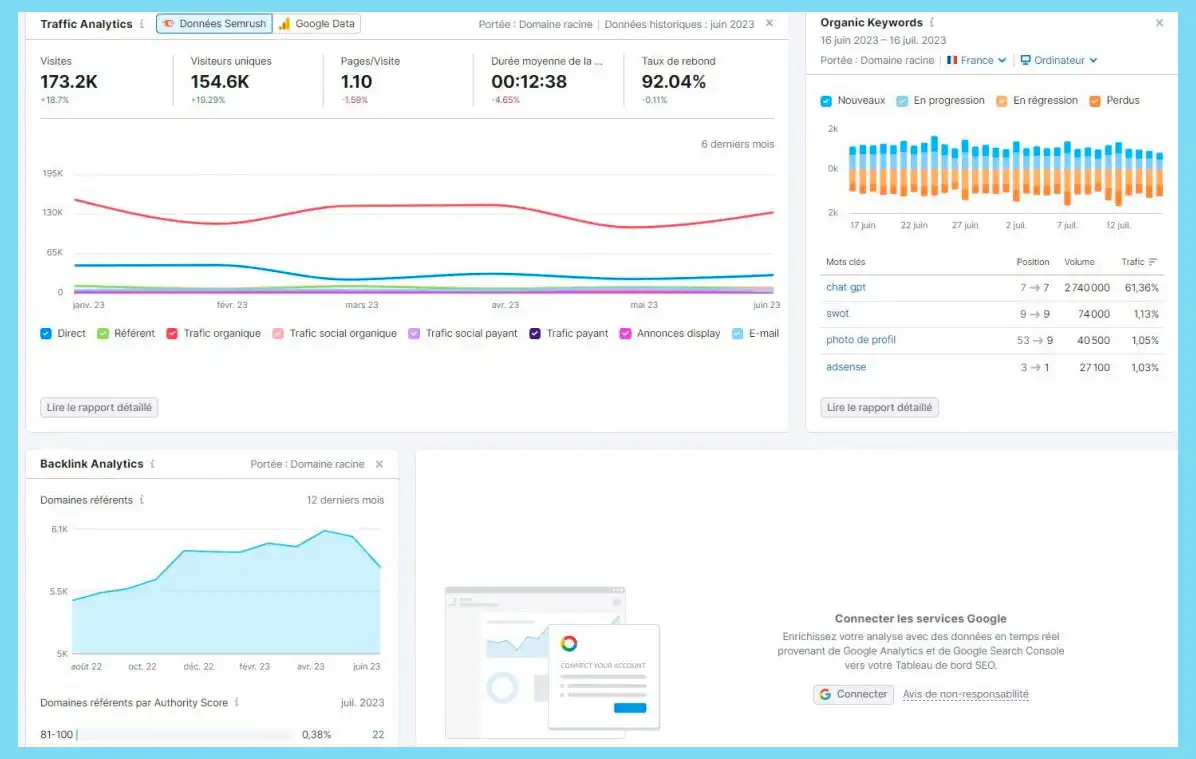1196x759 pixels.
Task: Click the Visiteurs uniques 154.6K value
Action: (x=220, y=82)
